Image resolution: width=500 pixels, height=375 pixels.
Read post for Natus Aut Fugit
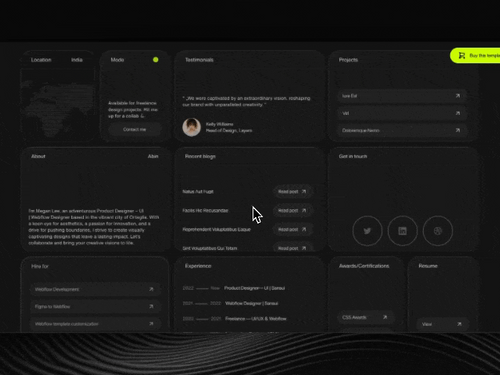tap(292, 192)
